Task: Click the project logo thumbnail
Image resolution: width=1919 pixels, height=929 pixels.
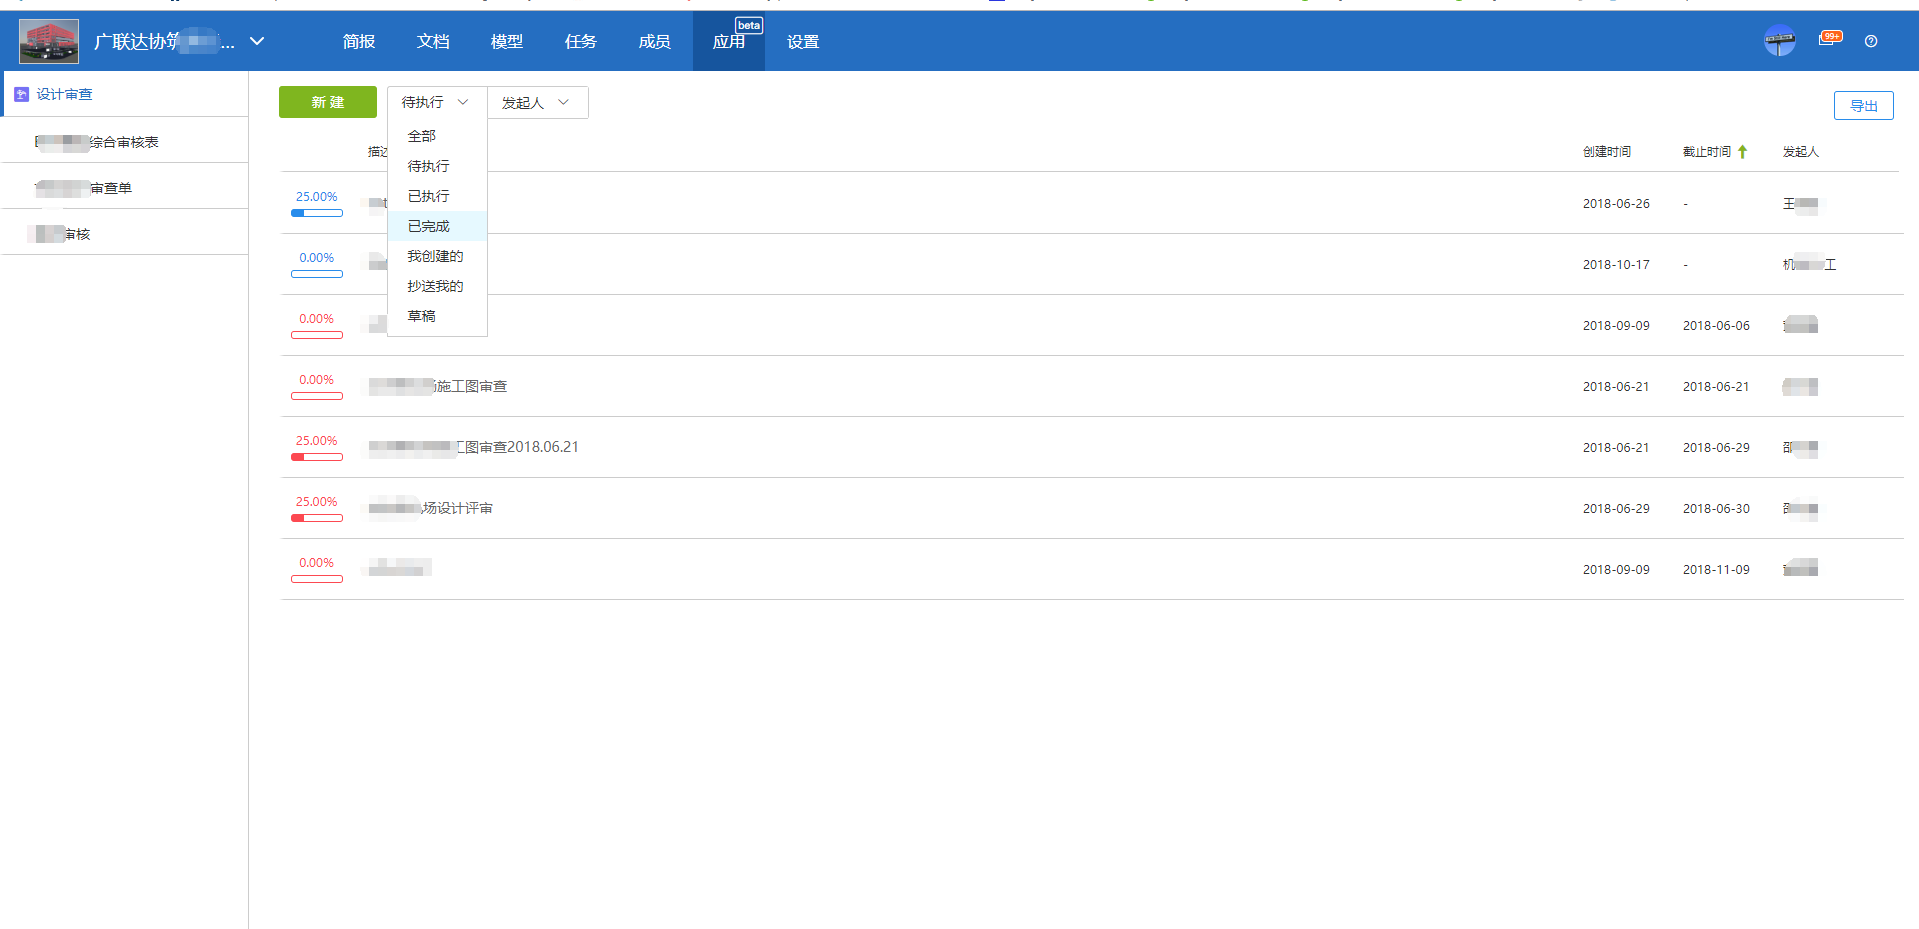Action: coord(49,42)
